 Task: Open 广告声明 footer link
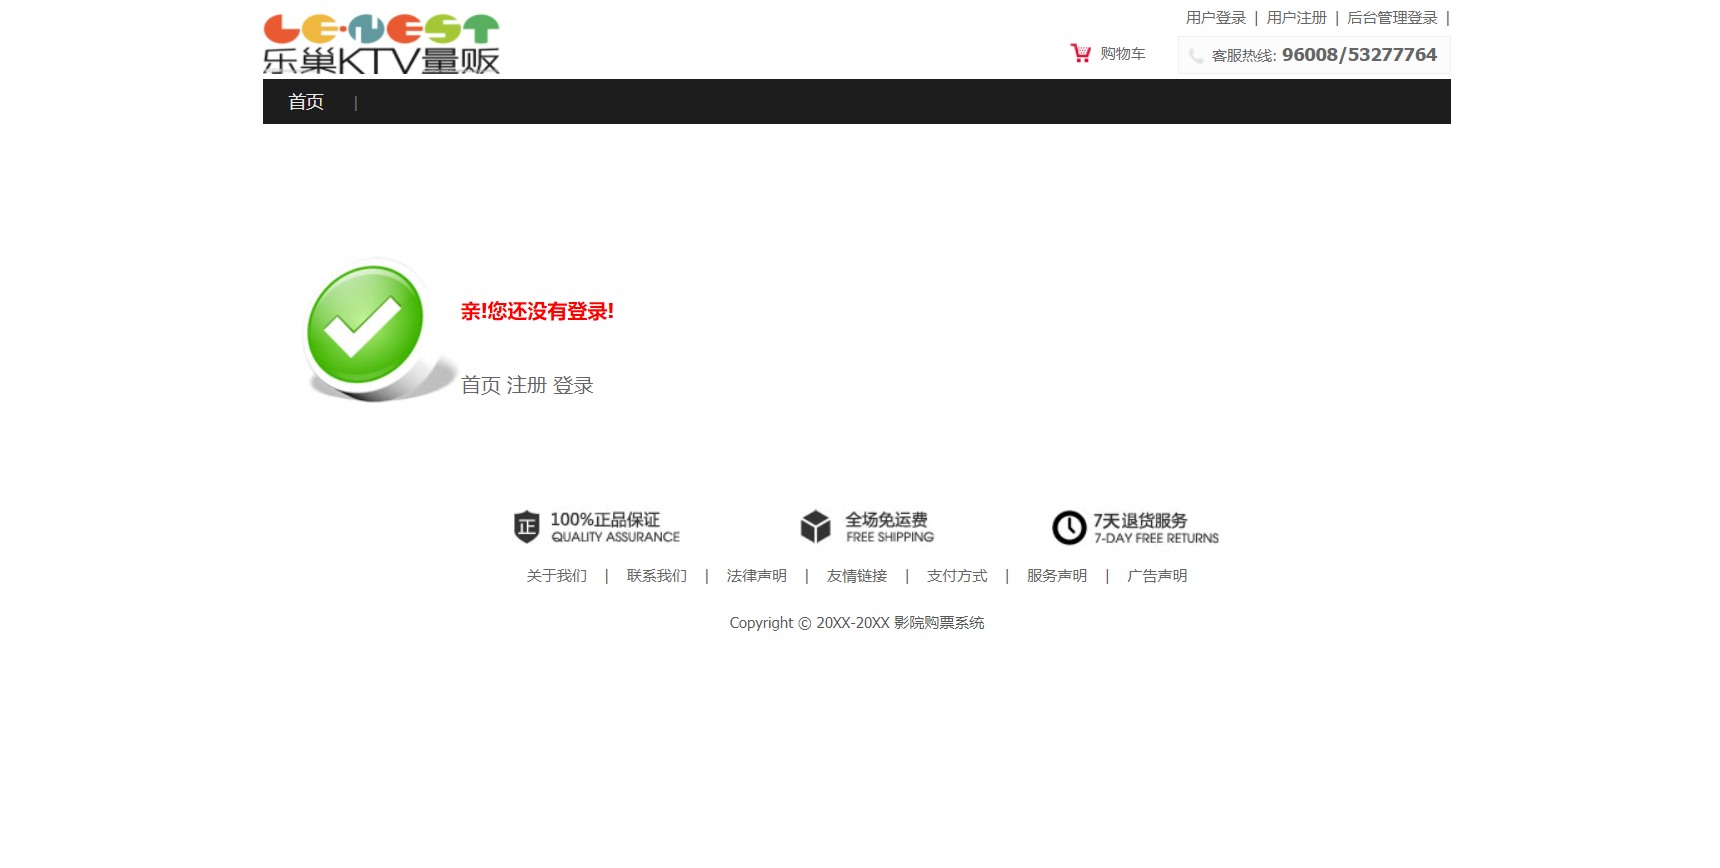click(x=1157, y=576)
